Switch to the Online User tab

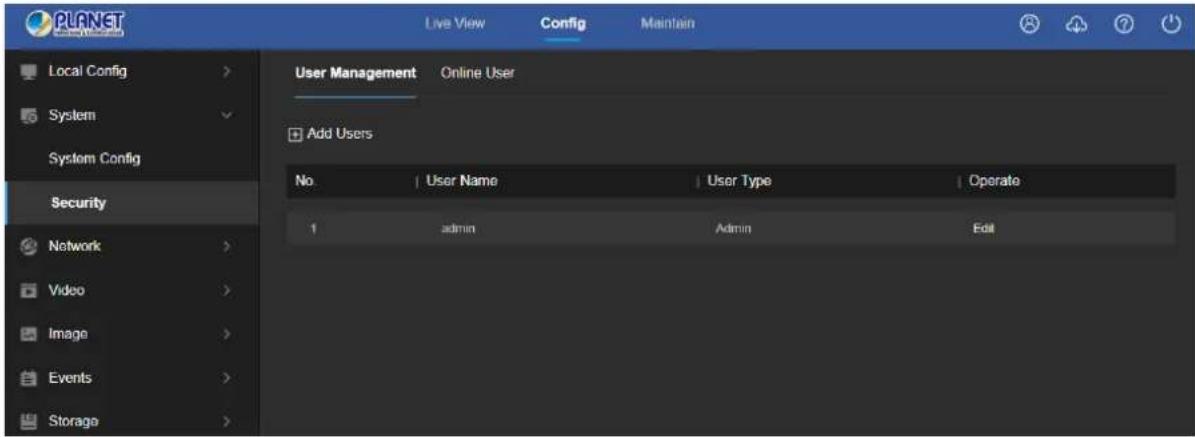coord(478,73)
